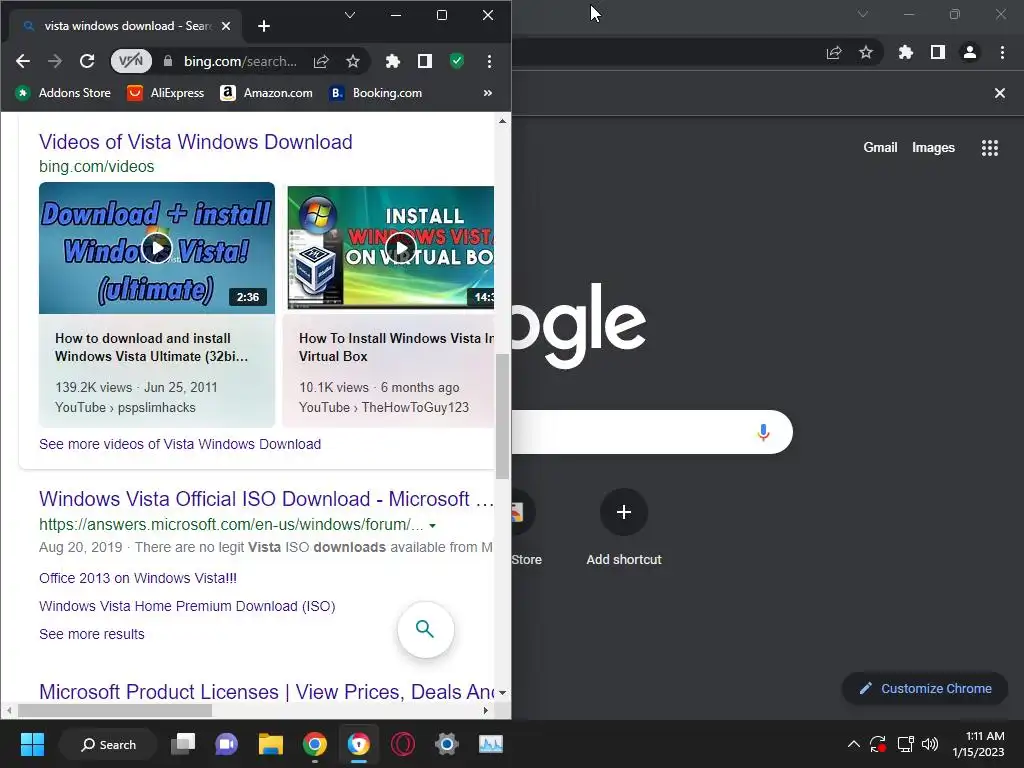Open Gmail link on Google page
This screenshot has height=768, width=1024.
click(880, 148)
